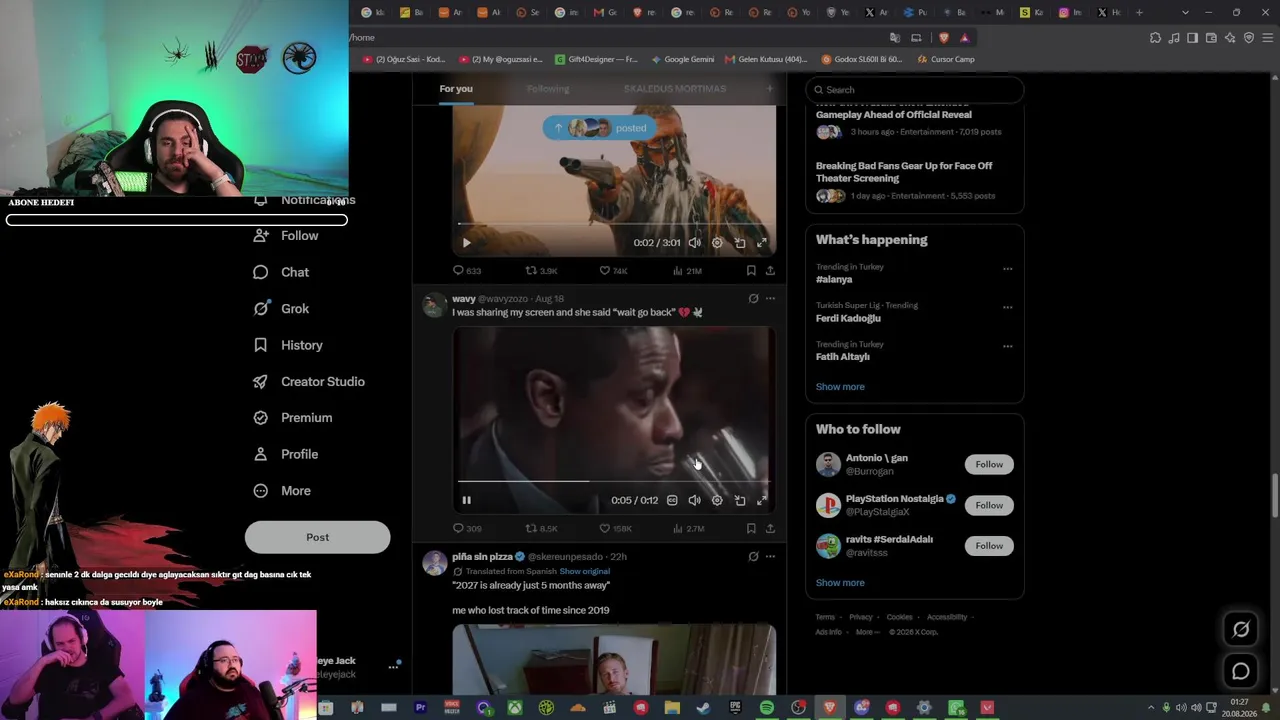The width and height of the screenshot is (1280, 720).
Task: Open Chat in the sidebar
Action: [281, 272]
